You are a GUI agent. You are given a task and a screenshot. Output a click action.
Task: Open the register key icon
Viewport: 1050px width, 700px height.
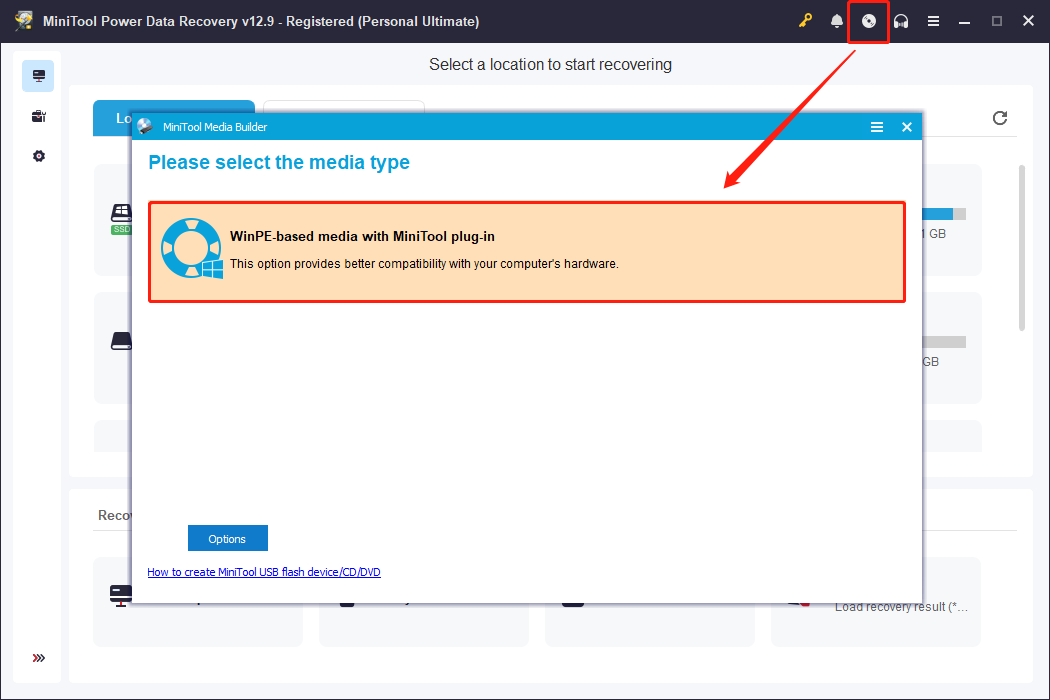point(805,21)
